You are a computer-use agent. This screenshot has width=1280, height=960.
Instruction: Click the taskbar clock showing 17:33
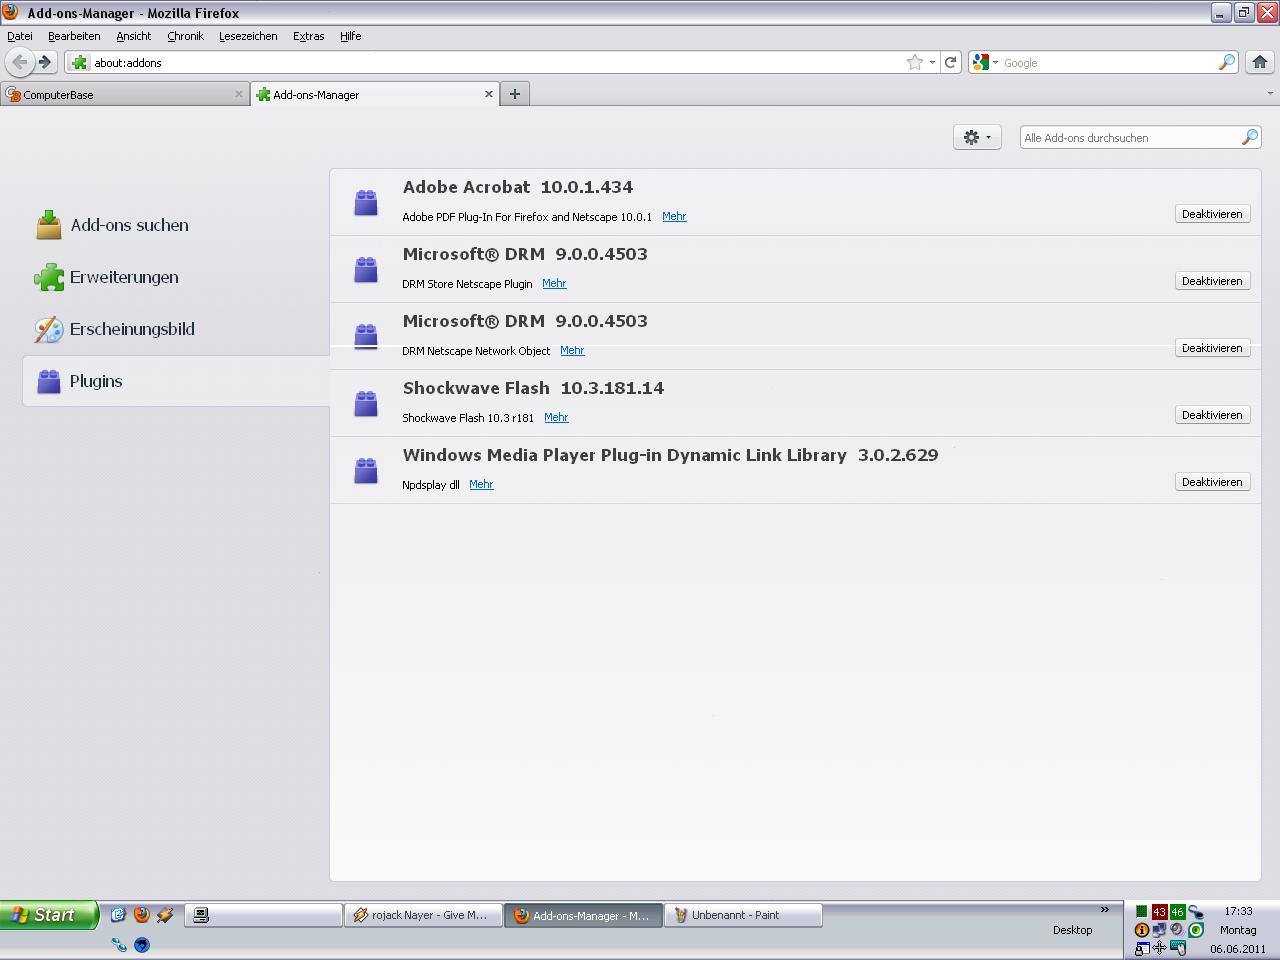pyautogui.click(x=1238, y=911)
